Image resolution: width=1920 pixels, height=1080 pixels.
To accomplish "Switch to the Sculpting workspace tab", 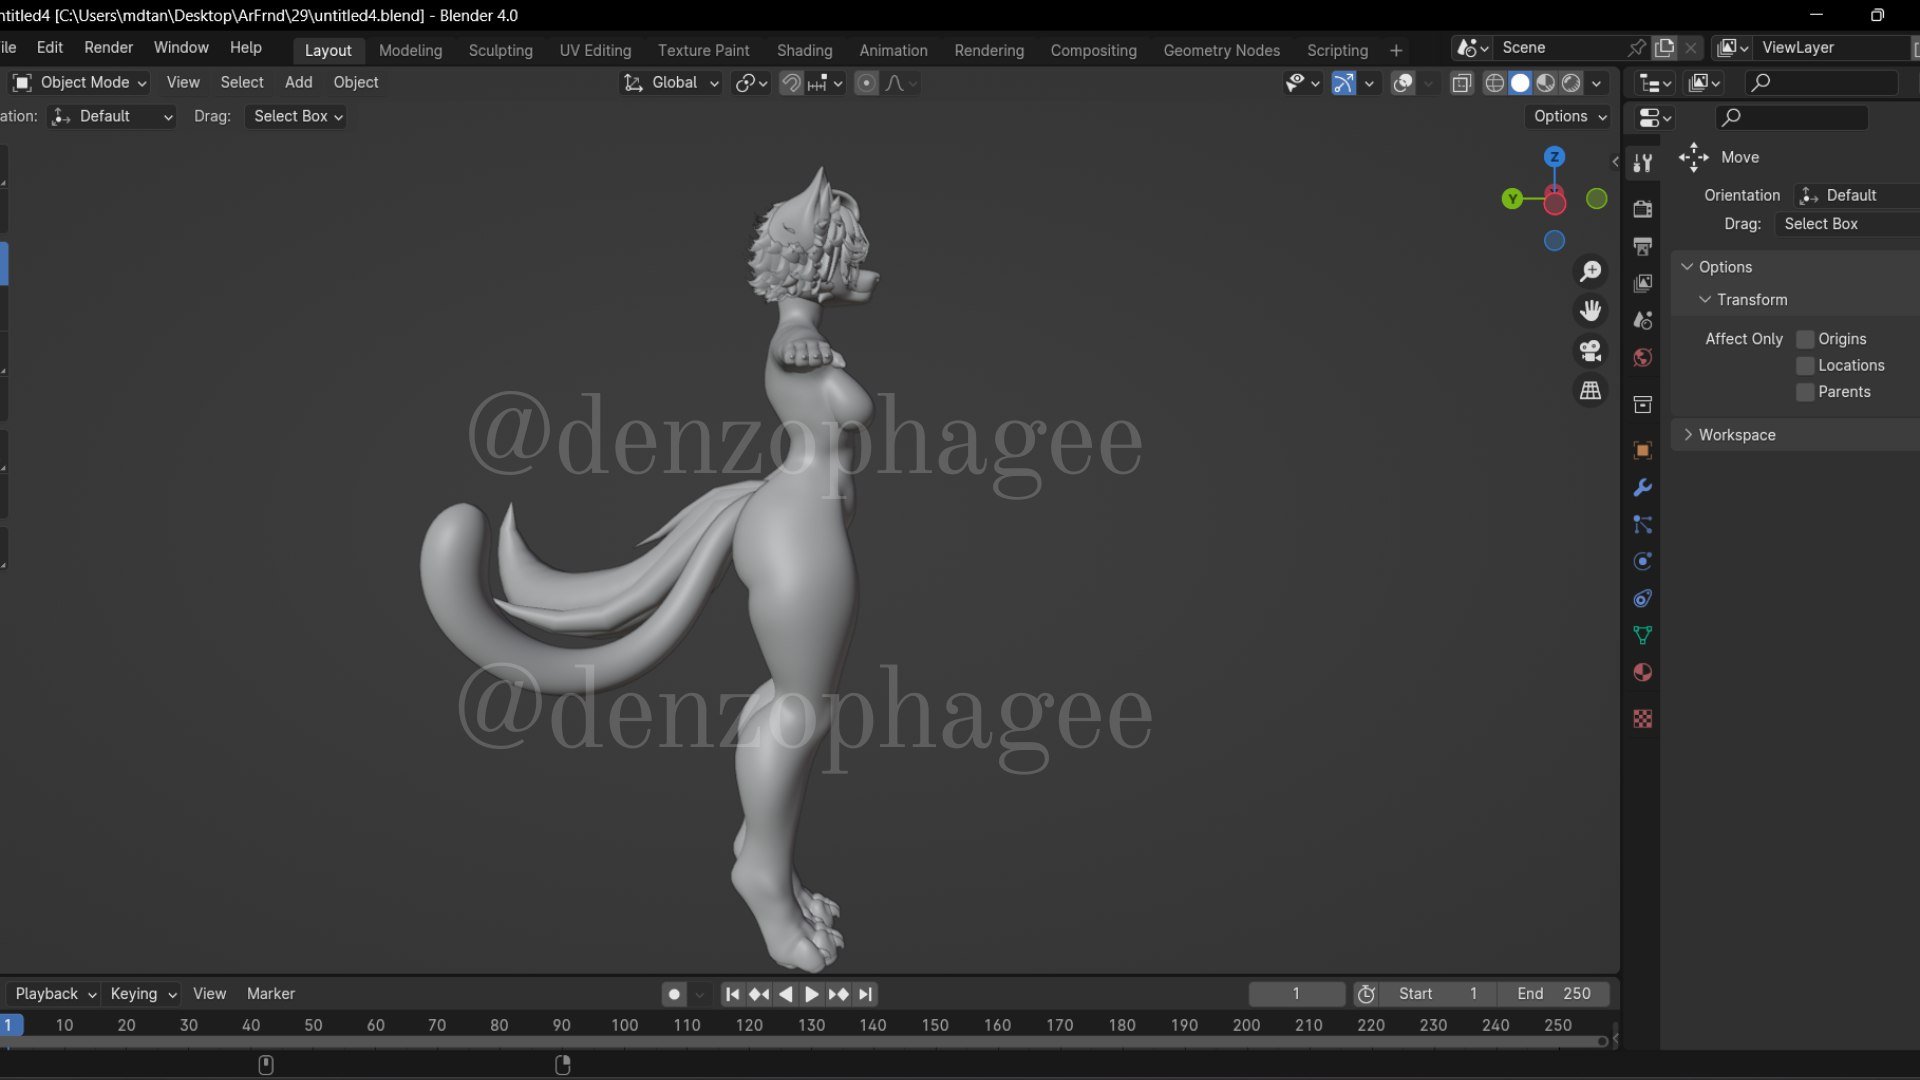I will 500,50.
